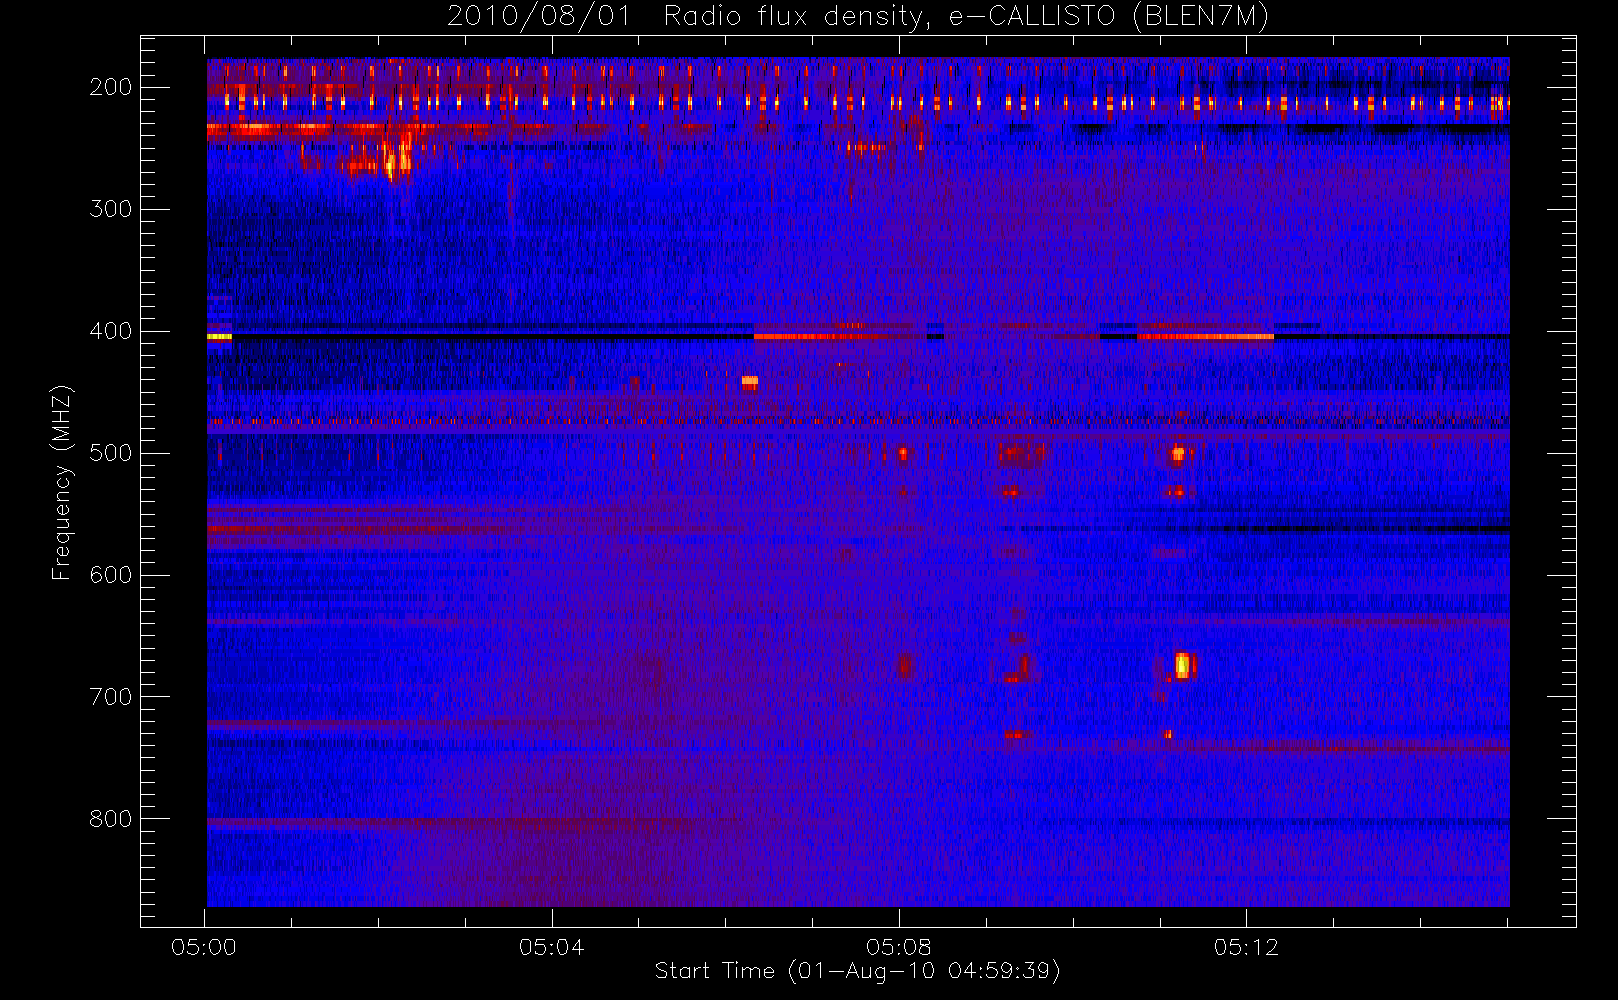Click the bright yellow burst near 680 MHz
Screen dimensions: 1618x1000
coord(1183,665)
